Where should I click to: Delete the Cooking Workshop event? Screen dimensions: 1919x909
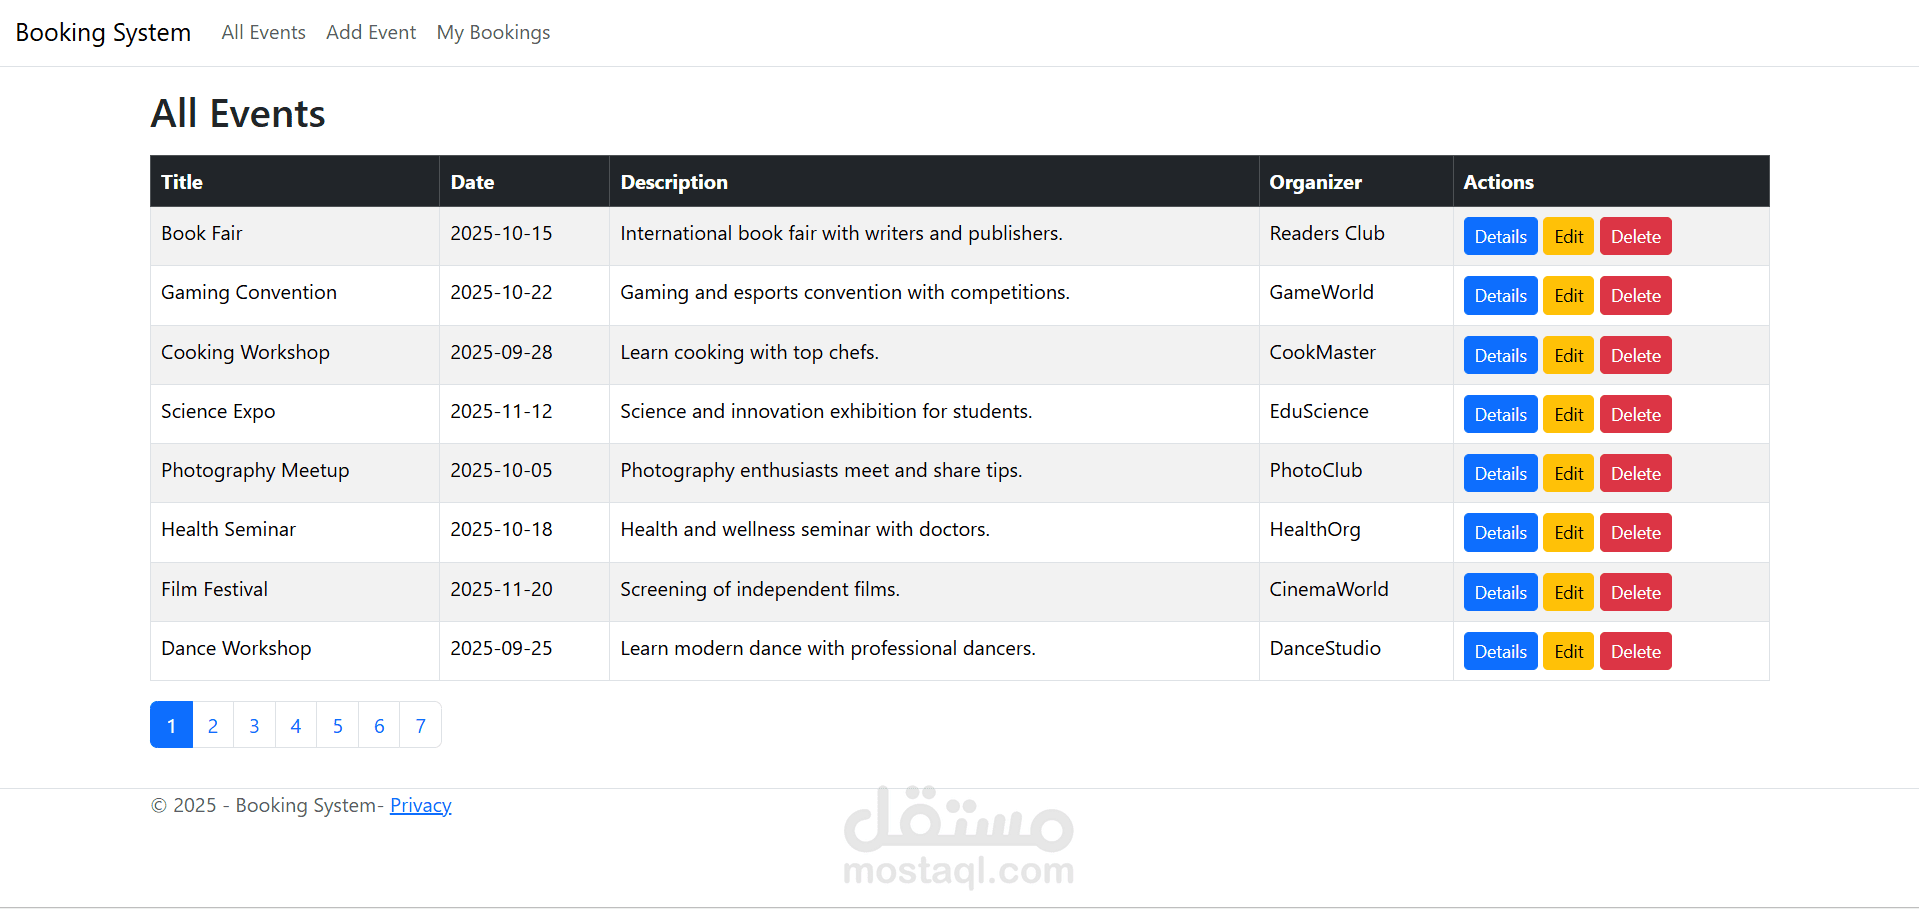(1635, 356)
